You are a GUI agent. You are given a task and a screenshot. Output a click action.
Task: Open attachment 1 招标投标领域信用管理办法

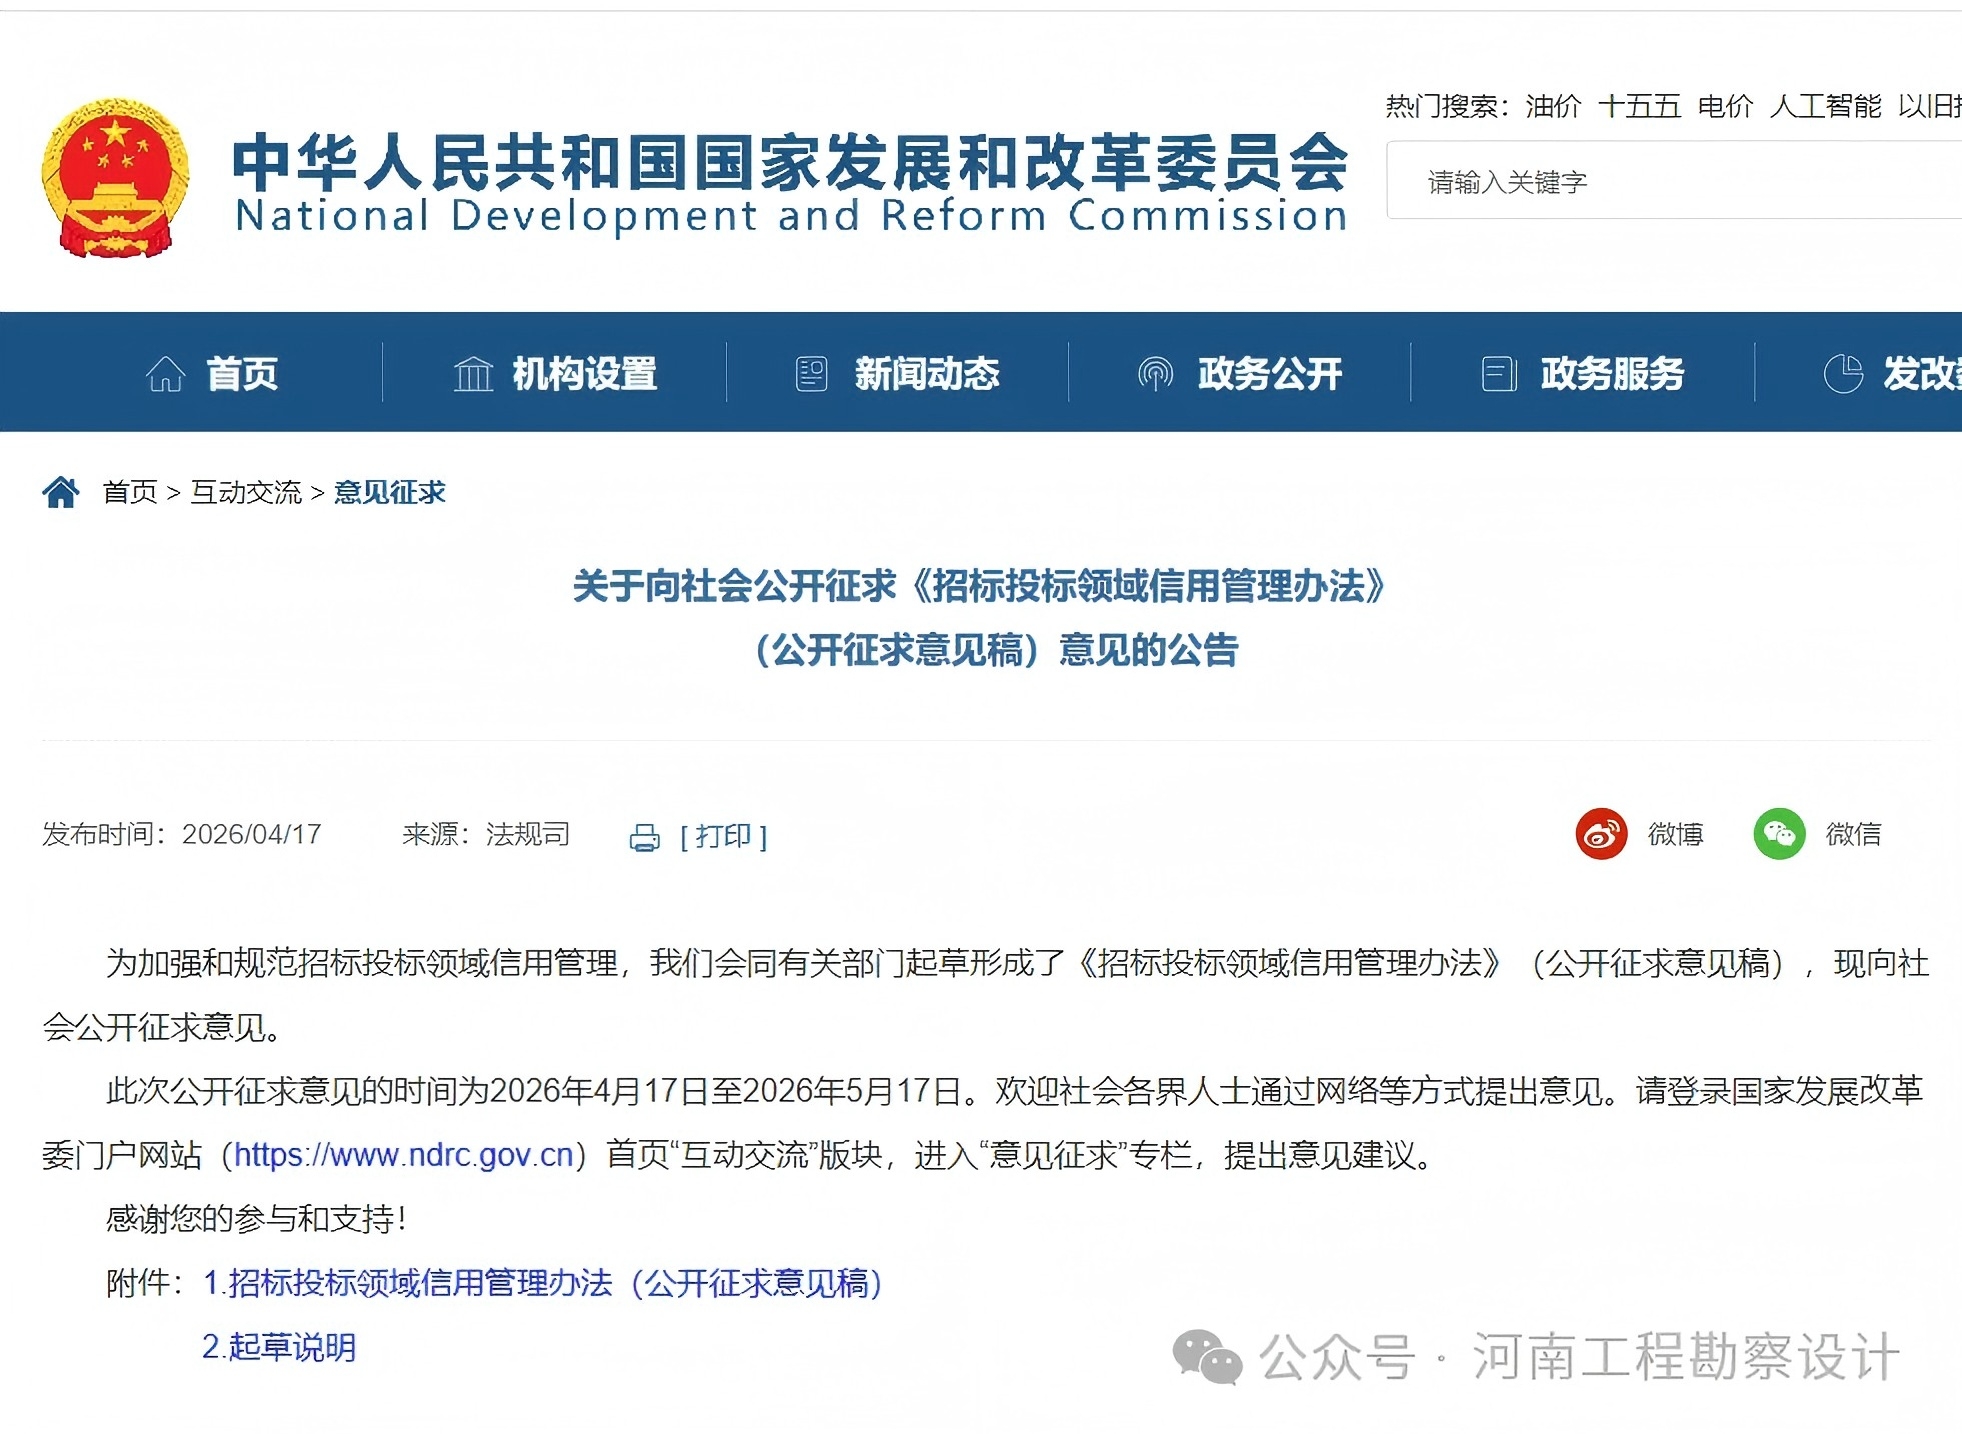point(543,1283)
